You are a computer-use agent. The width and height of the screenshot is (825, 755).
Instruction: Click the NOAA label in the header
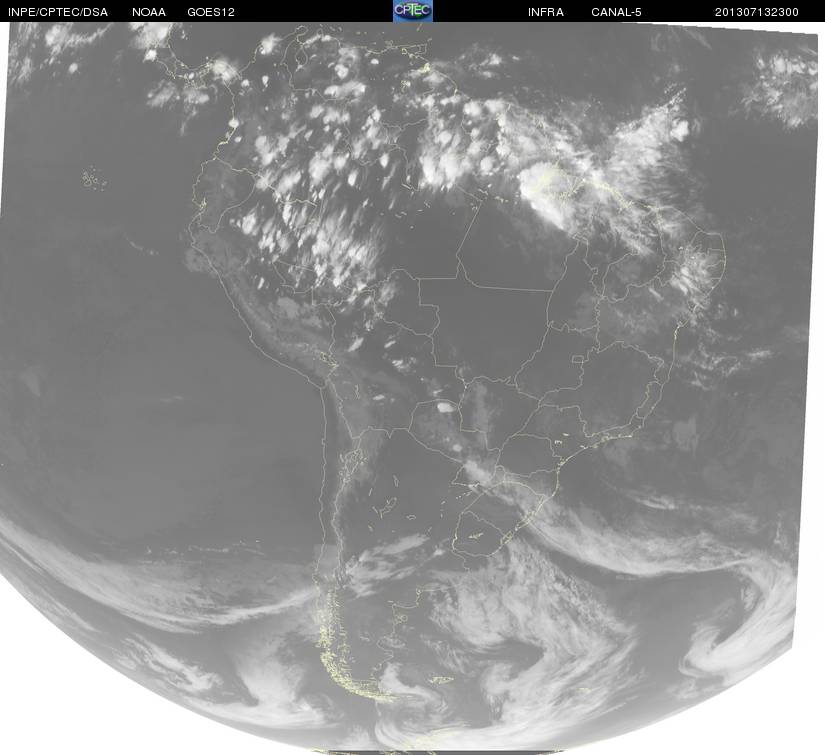(x=149, y=12)
